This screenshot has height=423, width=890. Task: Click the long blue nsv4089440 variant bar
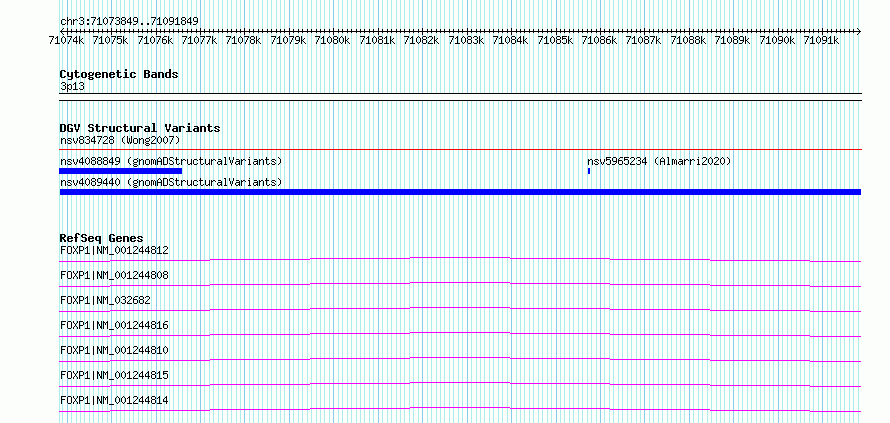[460, 192]
